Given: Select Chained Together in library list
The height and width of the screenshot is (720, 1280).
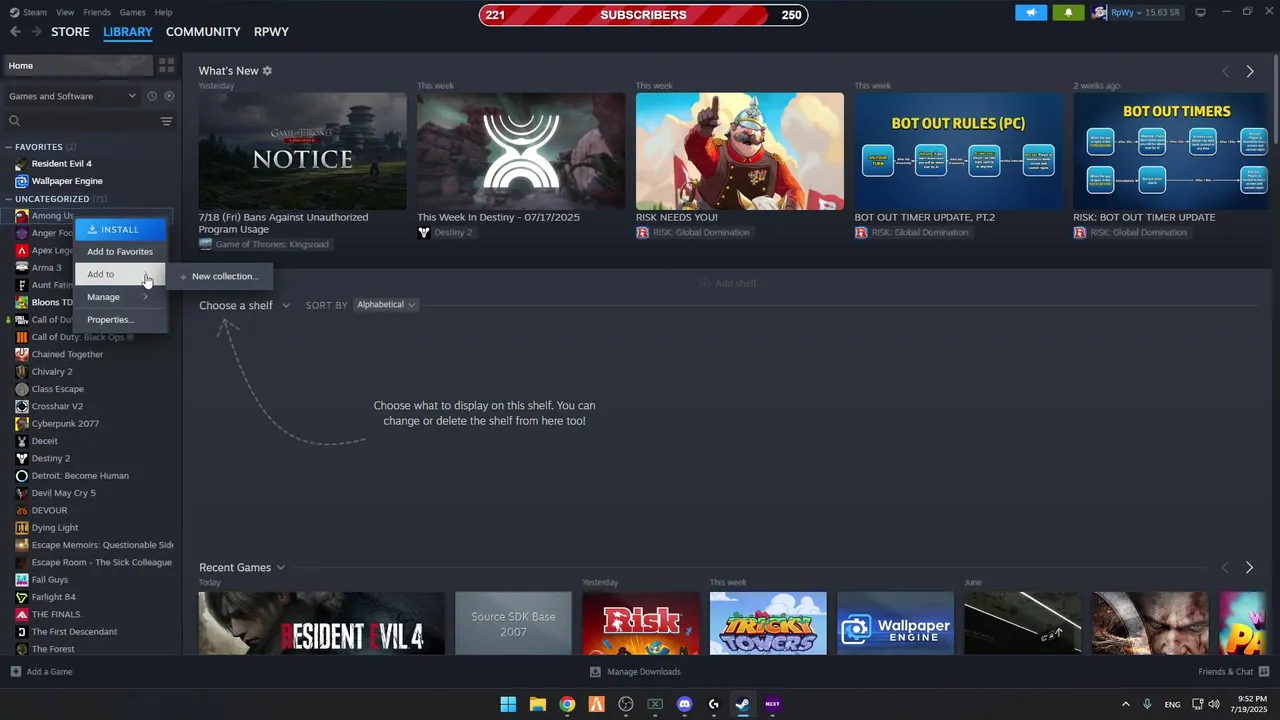Looking at the screenshot, I should [x=67, y=354].
